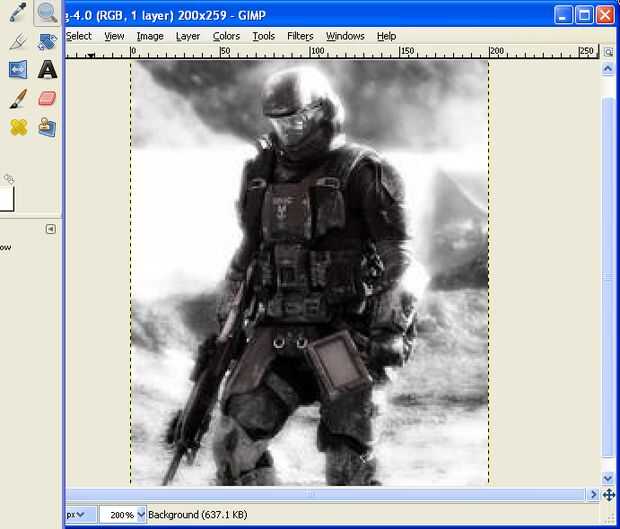This screenshot has width=620, height=529.
Task: Open the Tools menu
Action: pos(264,36)
